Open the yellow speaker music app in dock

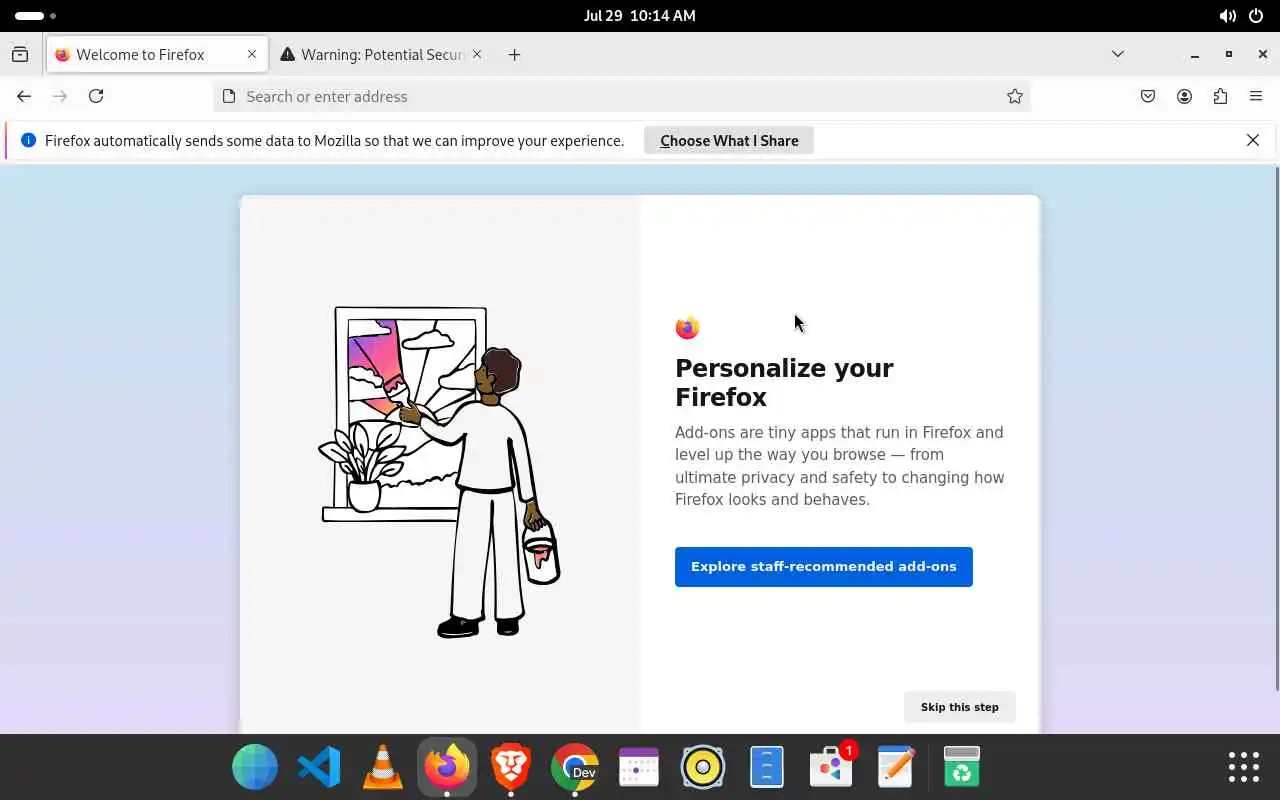tap(703, 768)
